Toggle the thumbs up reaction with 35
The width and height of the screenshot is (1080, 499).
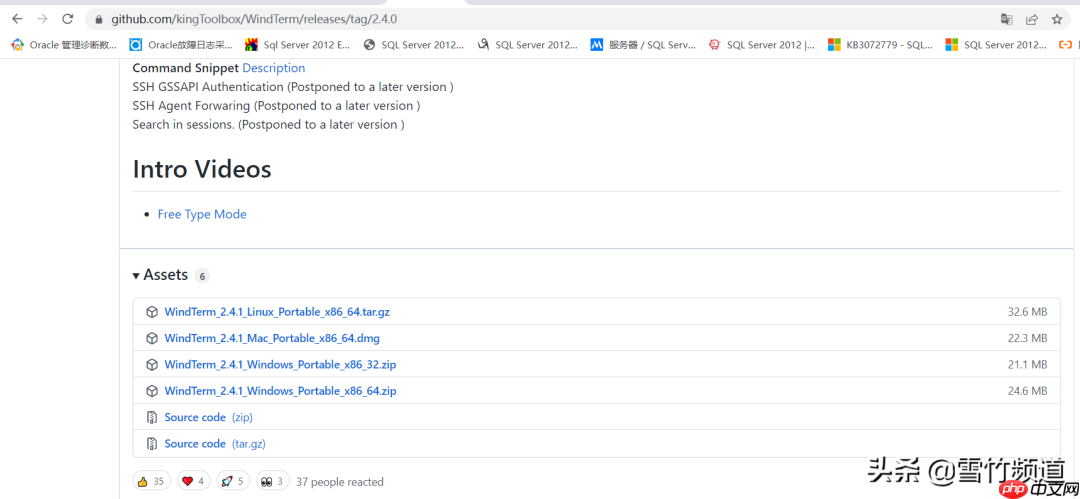[152, 481]
